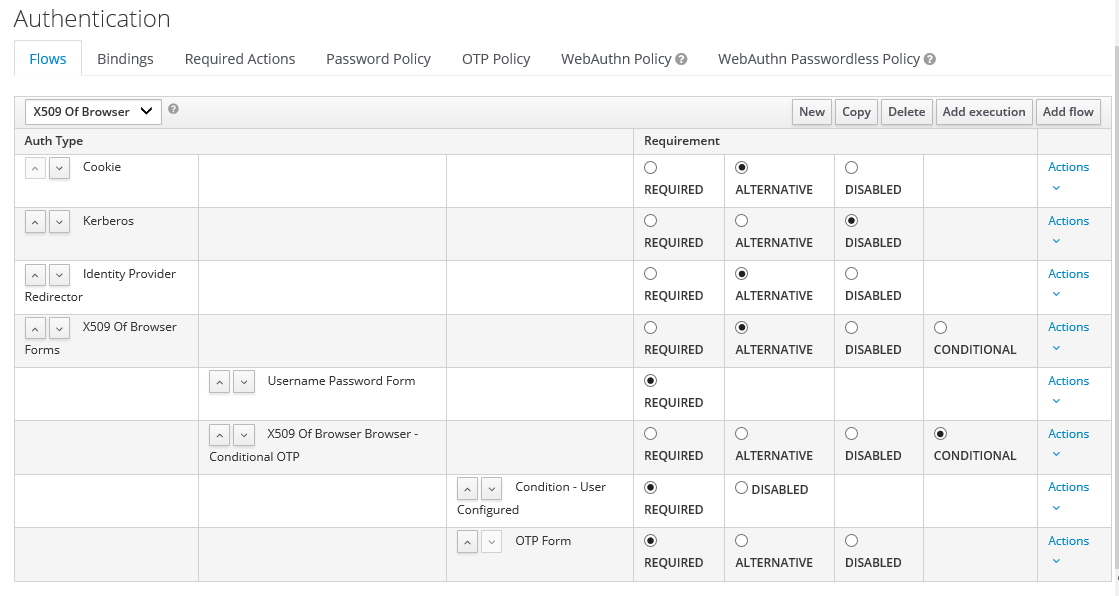This screenshot has height=596, width=1119.
Task: Click the Delete flow button
Action: (906, 112)
